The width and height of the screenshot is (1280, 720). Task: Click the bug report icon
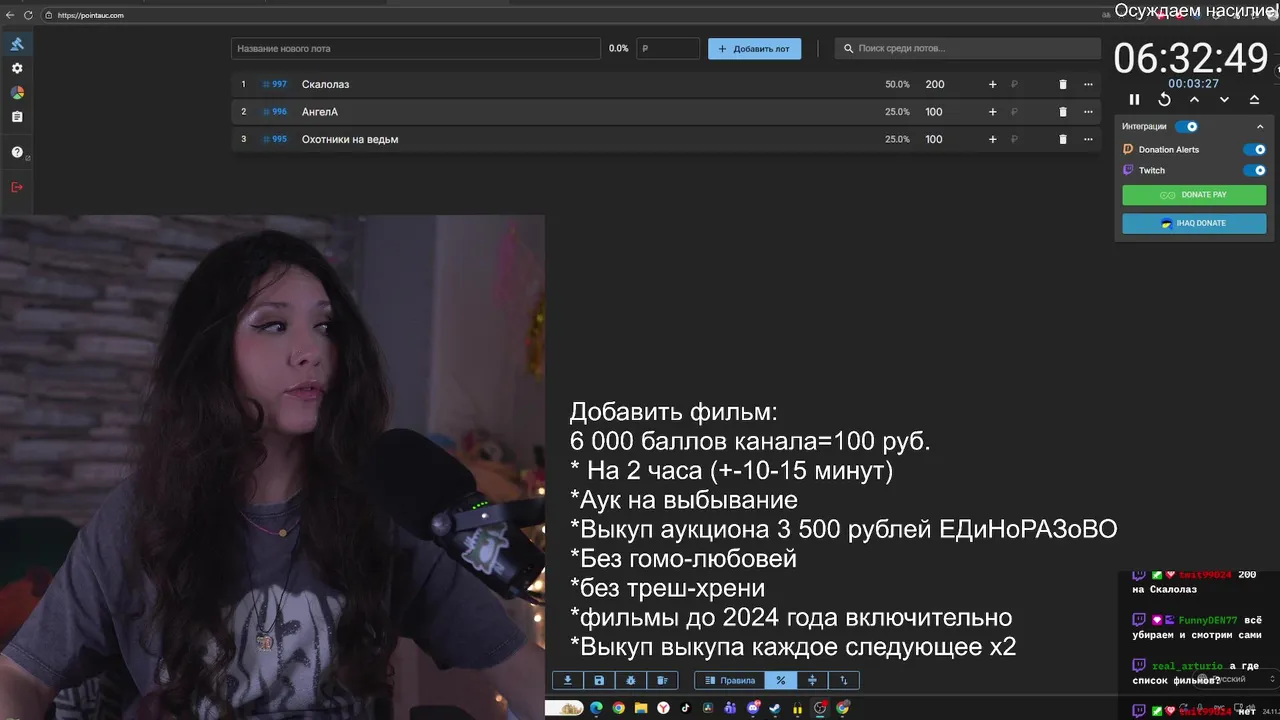tap(630, 680)
